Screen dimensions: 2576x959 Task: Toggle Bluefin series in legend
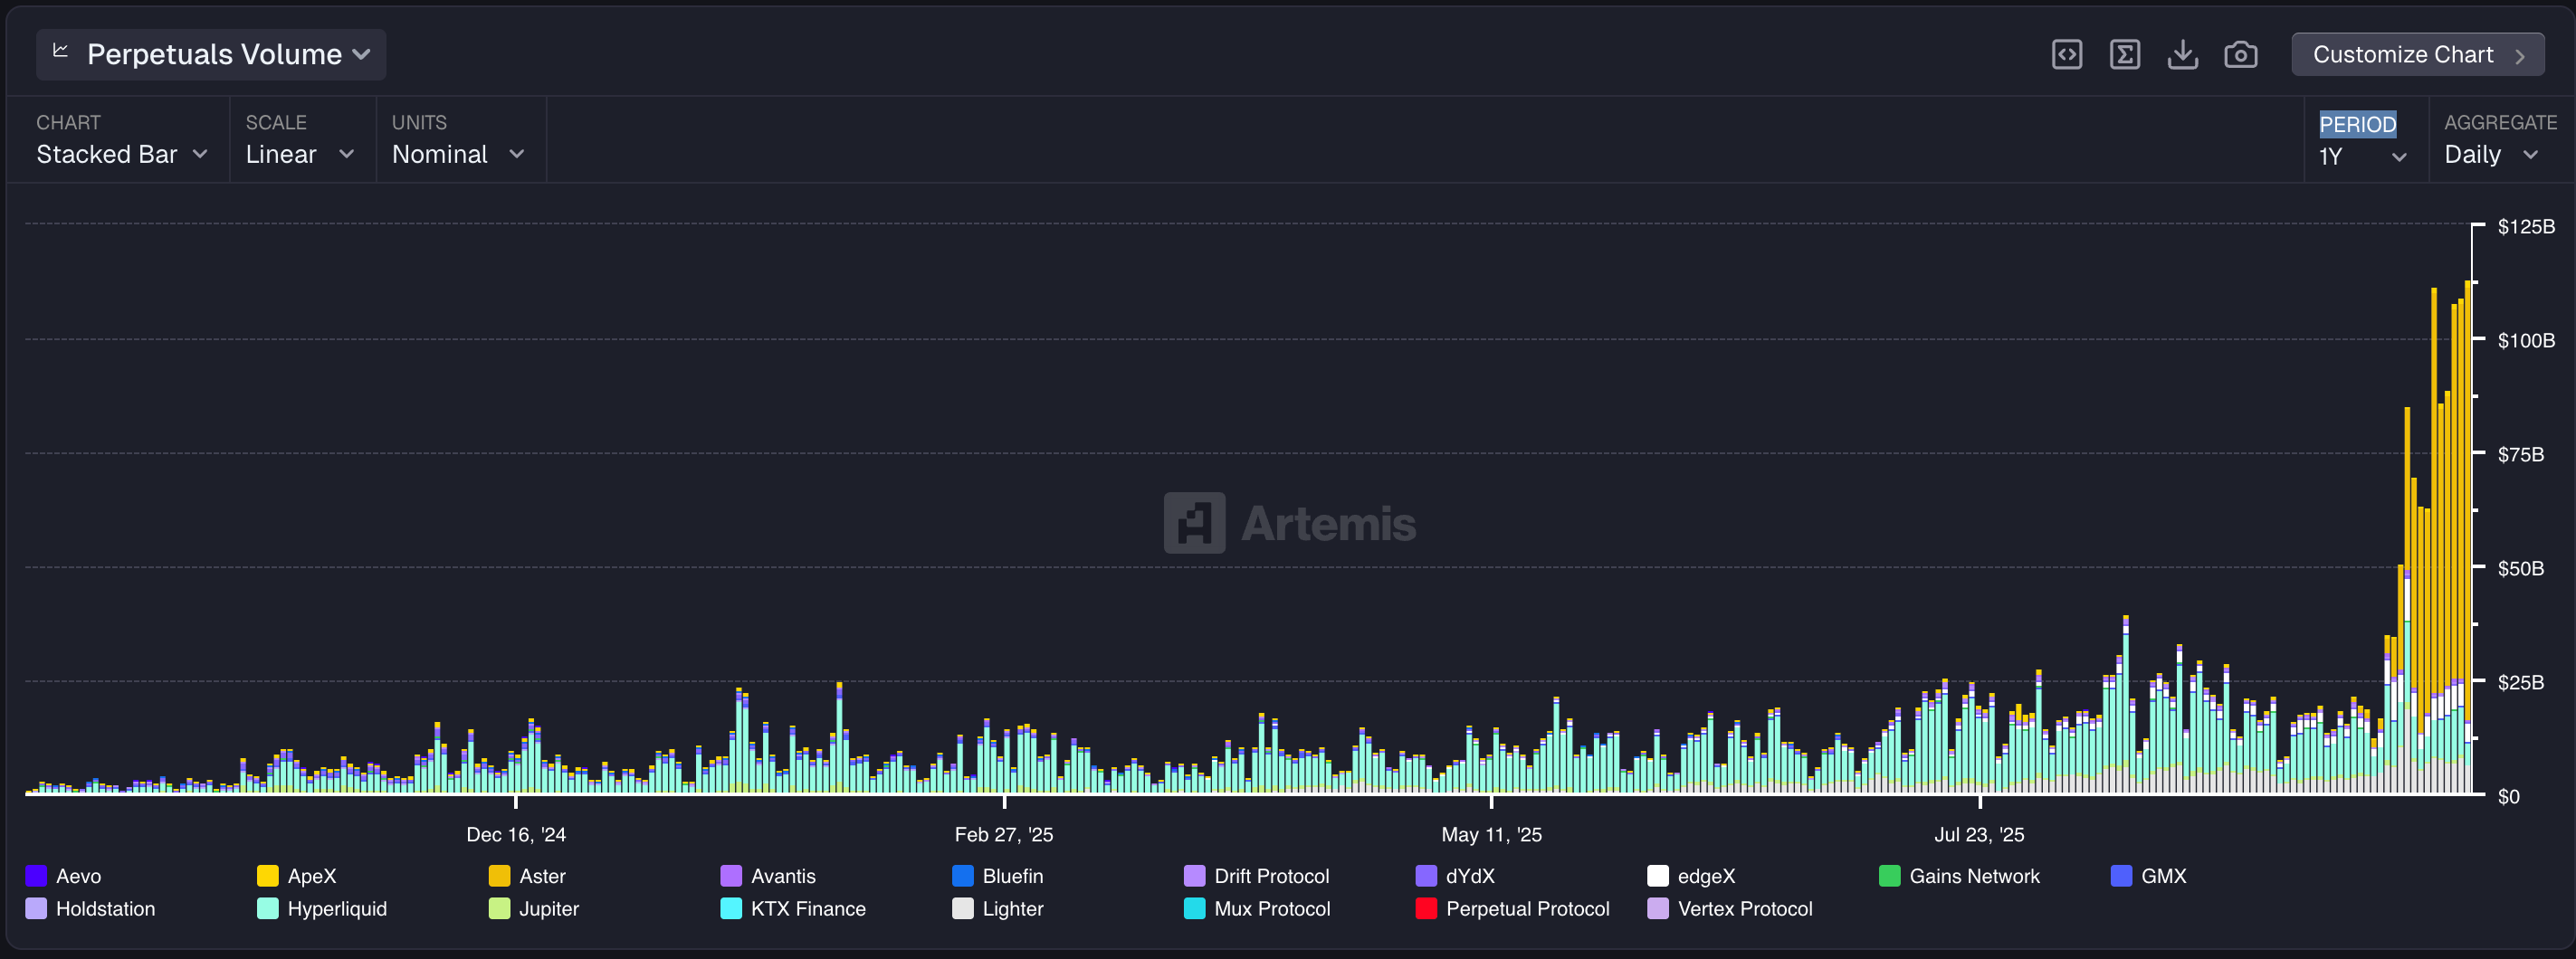pyautogui.click(x=997, y=876)
